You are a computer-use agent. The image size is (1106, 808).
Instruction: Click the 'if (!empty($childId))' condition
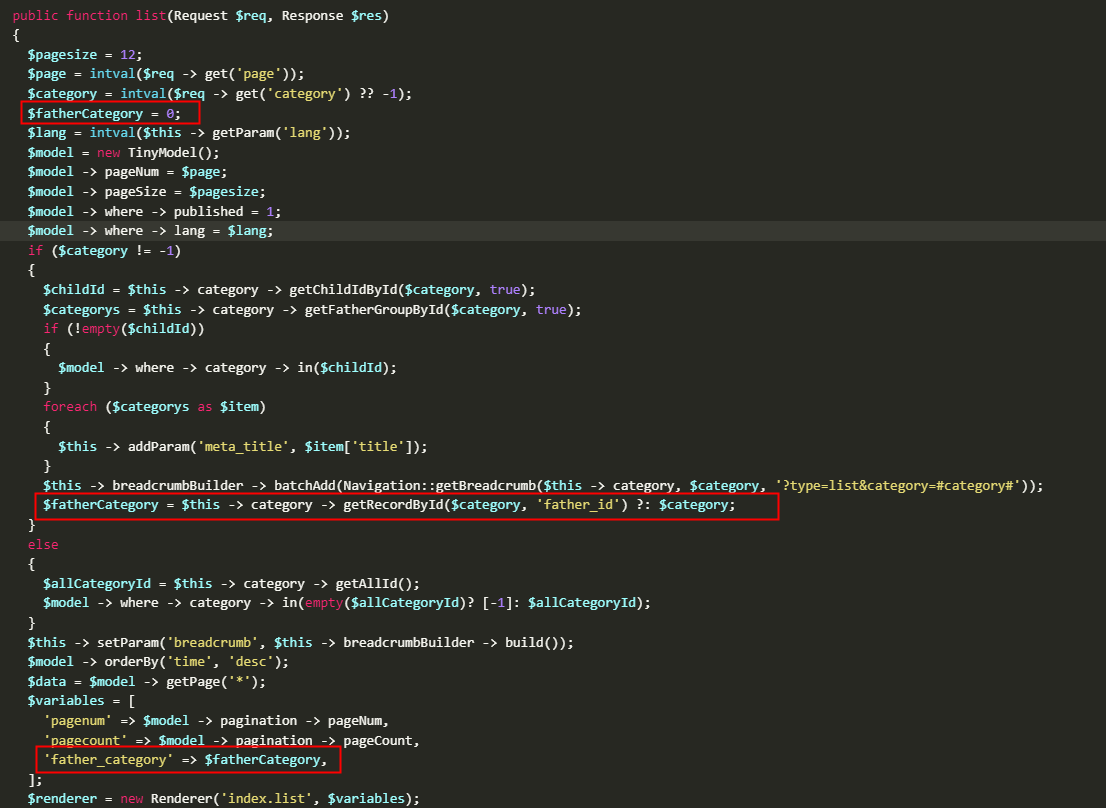click(123, 329)
